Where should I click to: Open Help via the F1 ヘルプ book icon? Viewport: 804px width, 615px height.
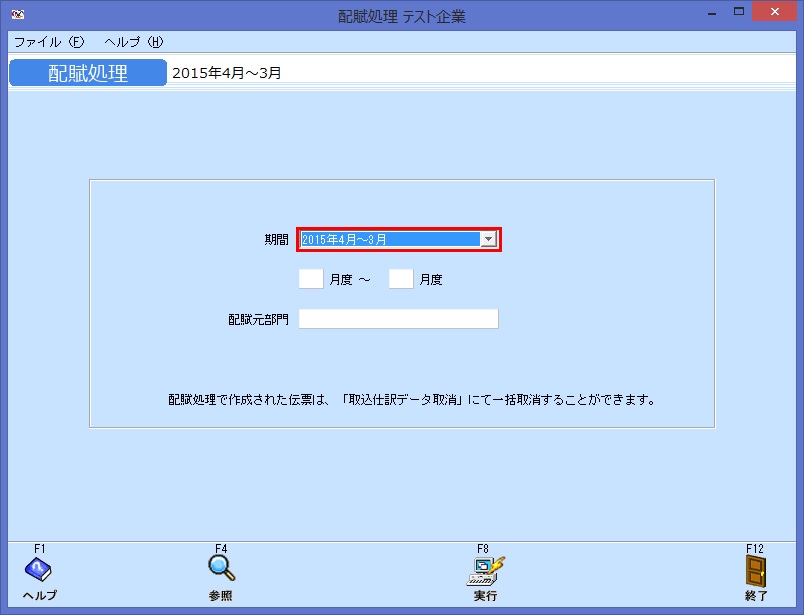point(36,570)
